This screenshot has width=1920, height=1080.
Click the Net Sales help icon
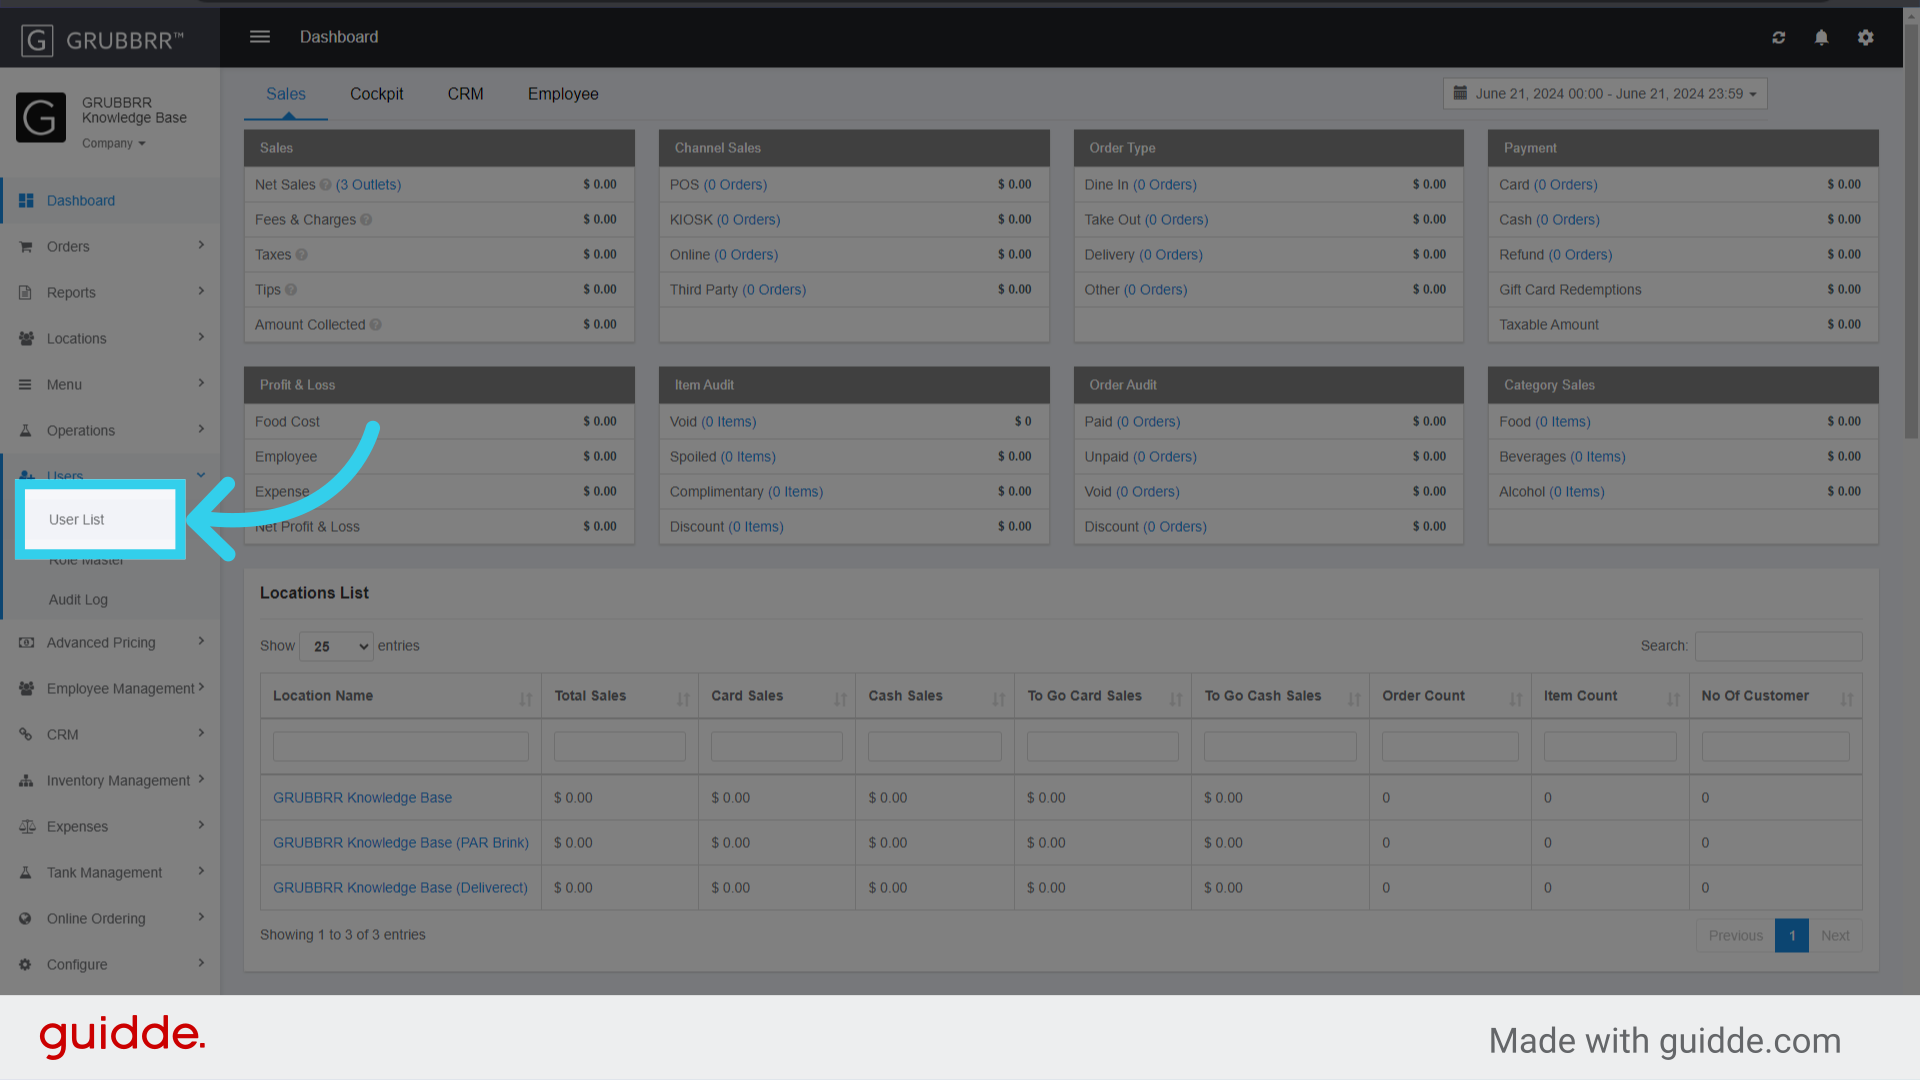pos(325,185)
